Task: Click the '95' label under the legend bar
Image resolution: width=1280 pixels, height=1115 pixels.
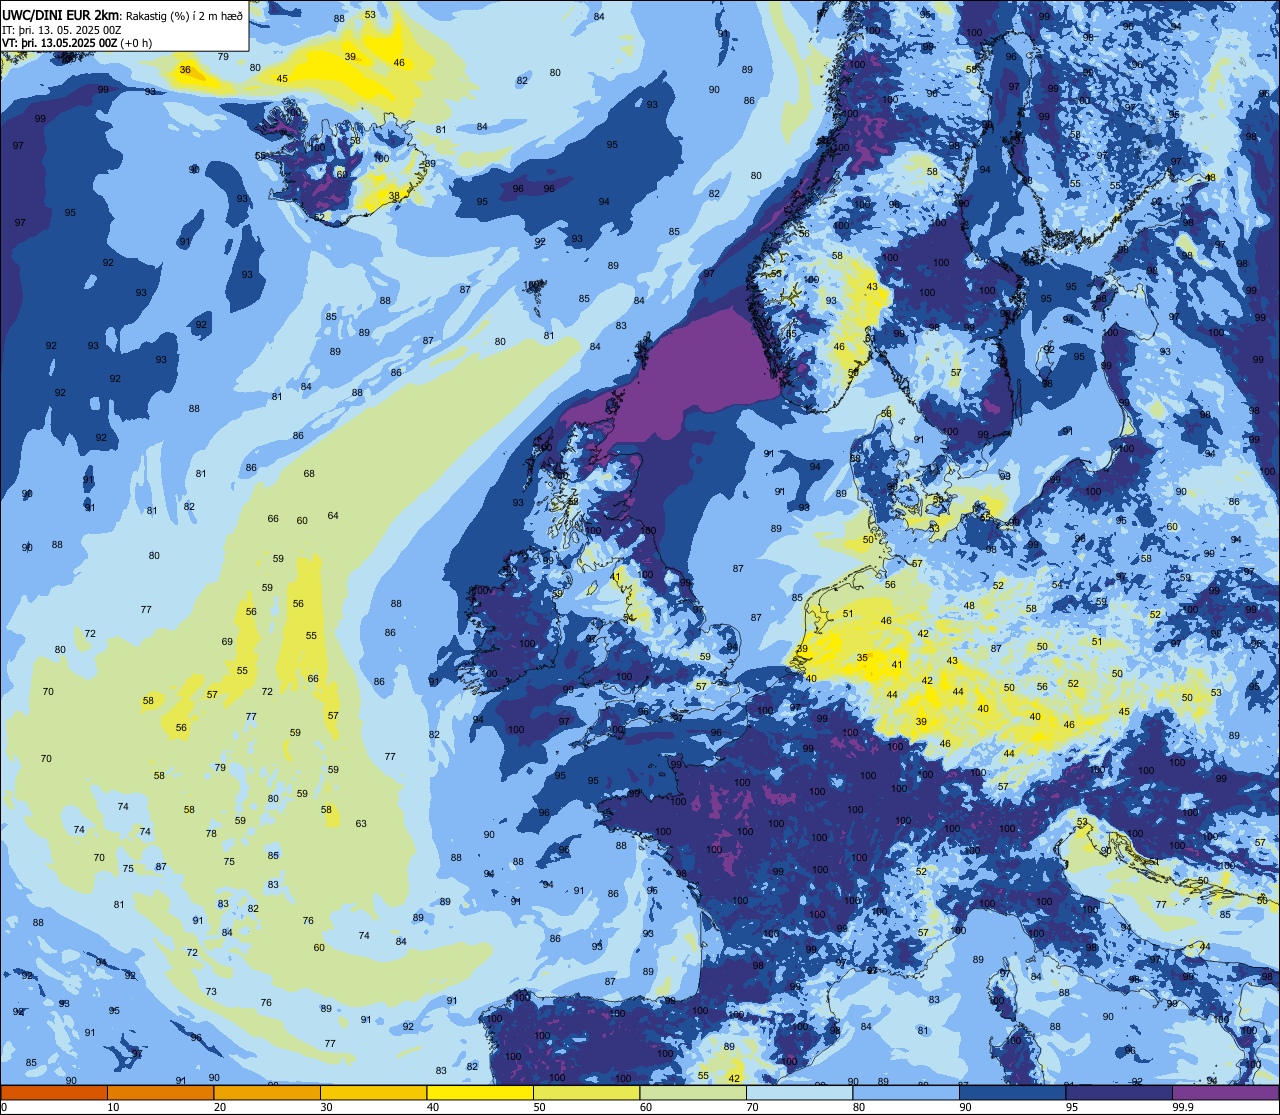Action: click(x=1071, y=1107)
